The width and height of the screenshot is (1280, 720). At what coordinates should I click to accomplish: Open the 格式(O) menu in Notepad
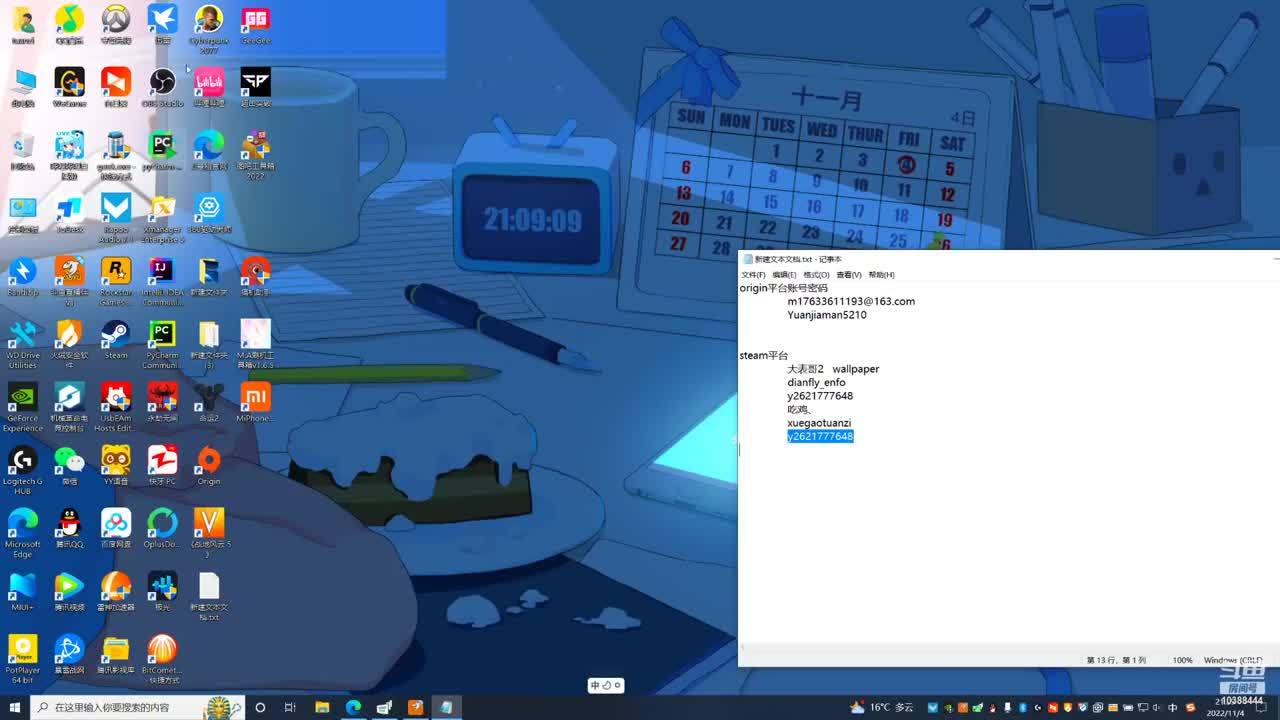click(x=816, y=275)
